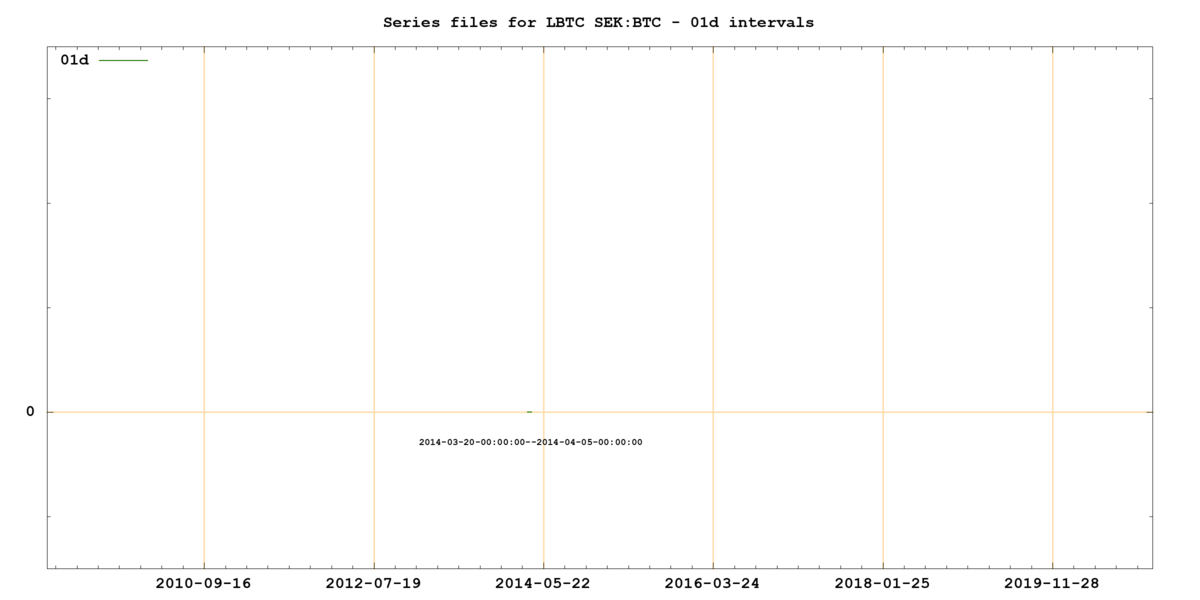This screenshot has width=1200, height=600.
Task: Click the x-axis label 2018-01-25
Action: pyautogui.click(x=883, y=583)
